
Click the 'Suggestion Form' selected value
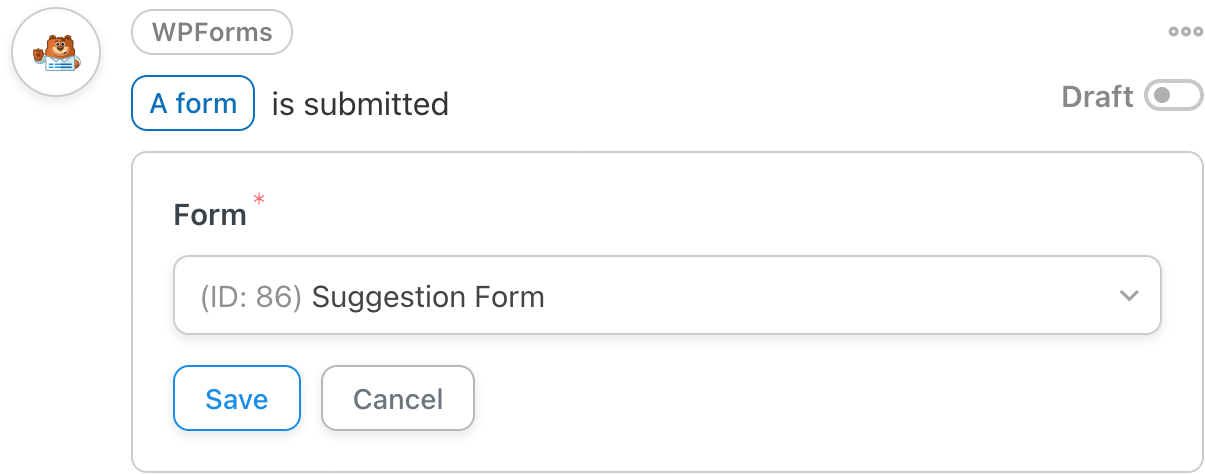(428, 297)
